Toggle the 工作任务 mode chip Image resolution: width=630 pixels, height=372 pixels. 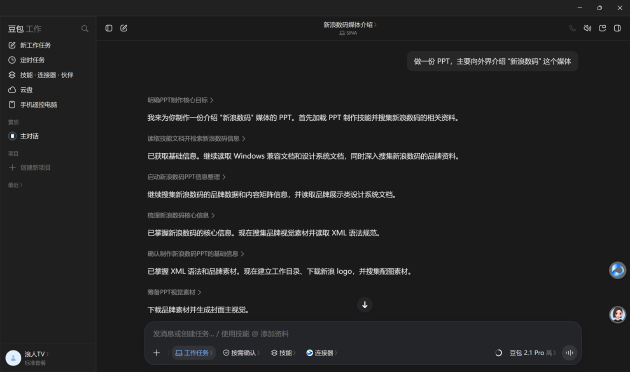tap(194, 353)
